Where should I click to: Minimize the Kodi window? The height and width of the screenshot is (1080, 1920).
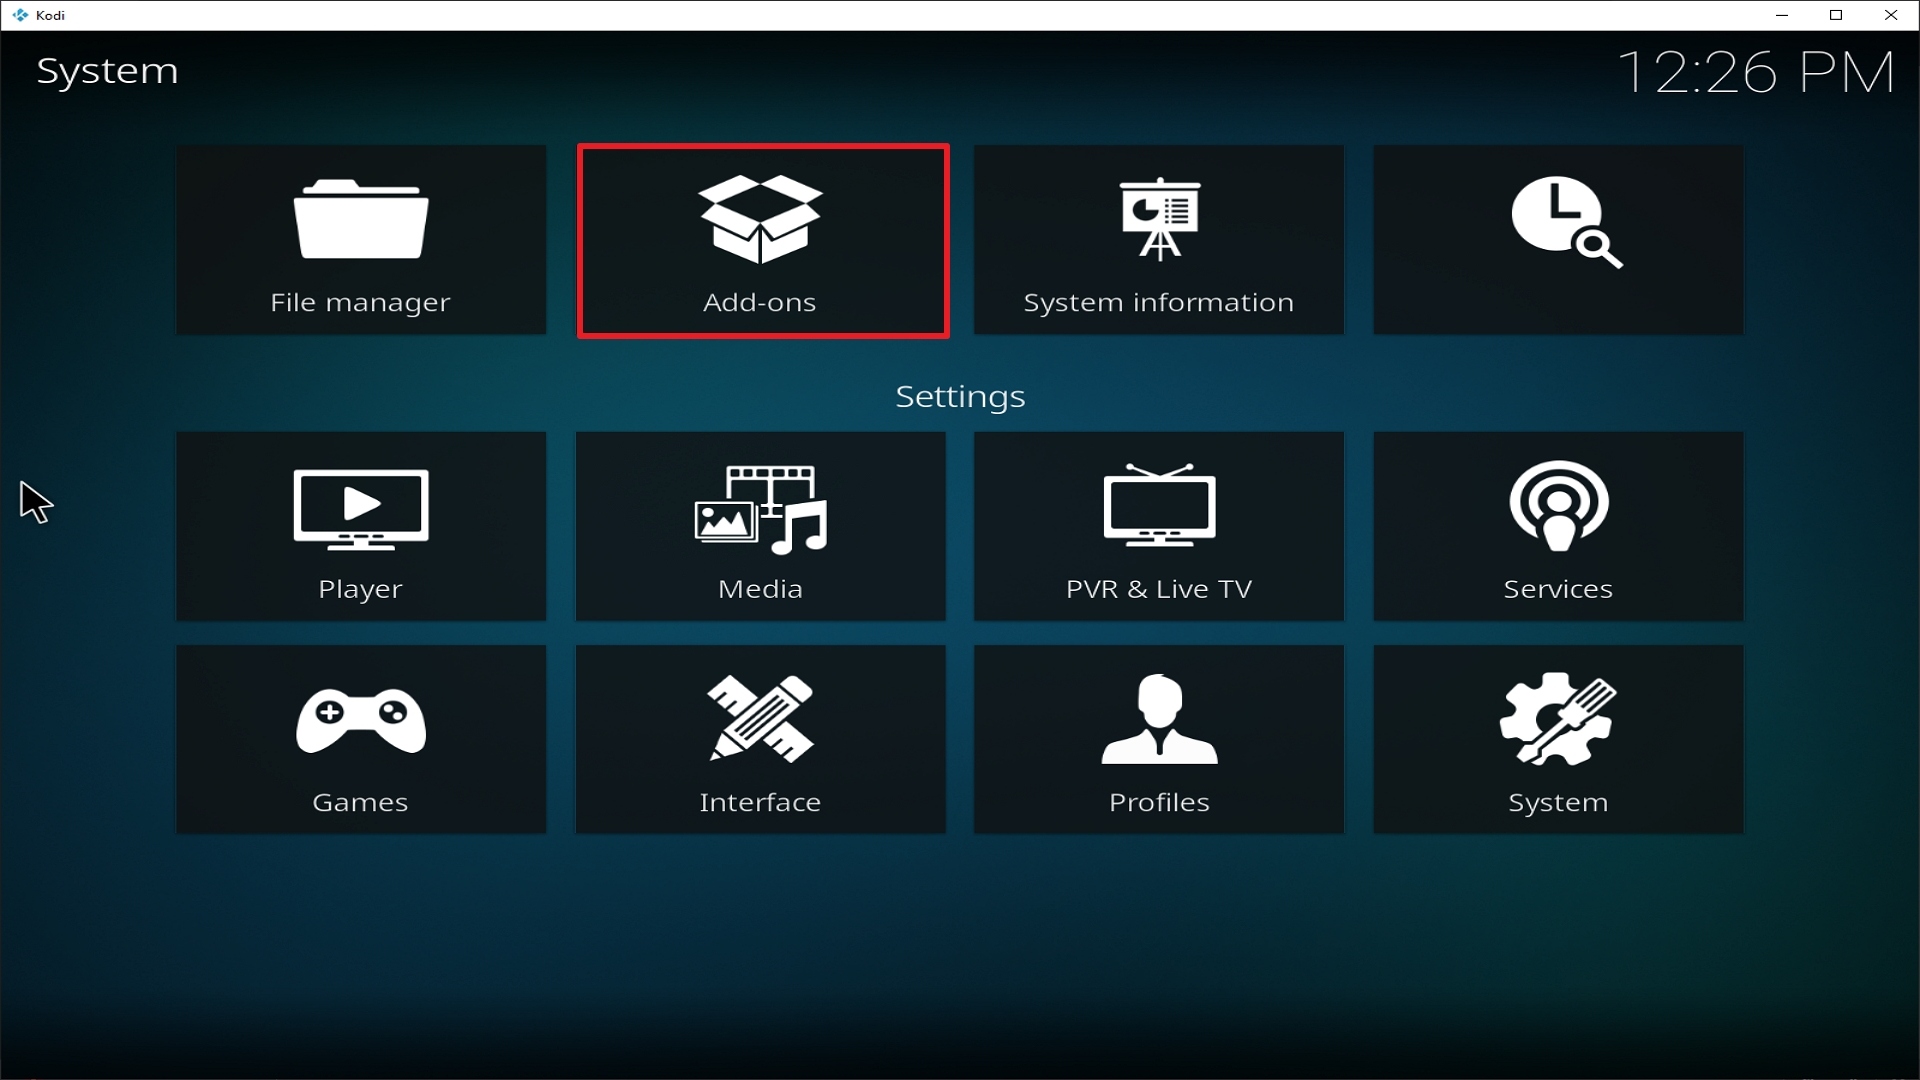[1782, 15]
